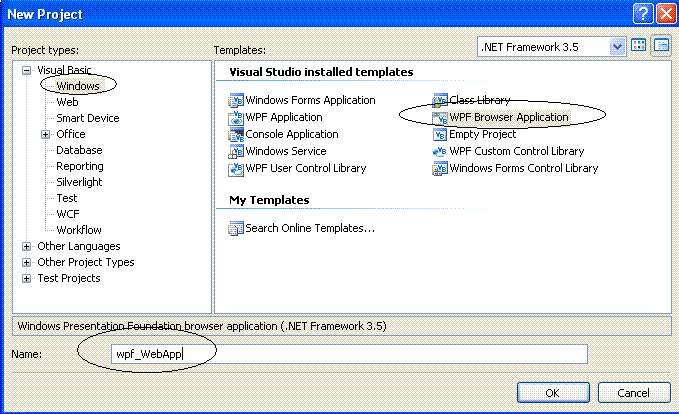Expand the Office project type node

click(45, 134)
